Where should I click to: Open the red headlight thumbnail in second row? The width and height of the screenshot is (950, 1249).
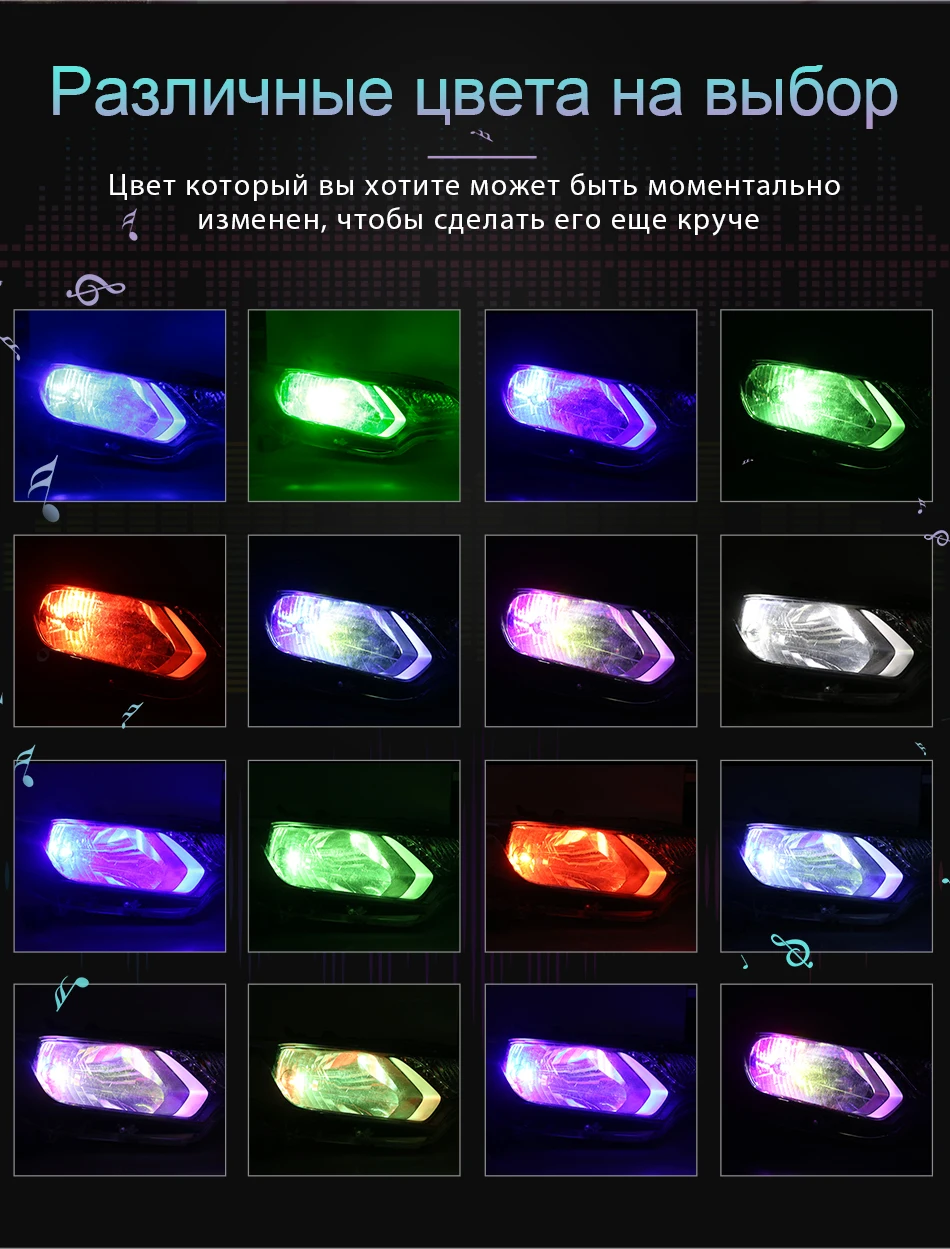click(119, 630)
